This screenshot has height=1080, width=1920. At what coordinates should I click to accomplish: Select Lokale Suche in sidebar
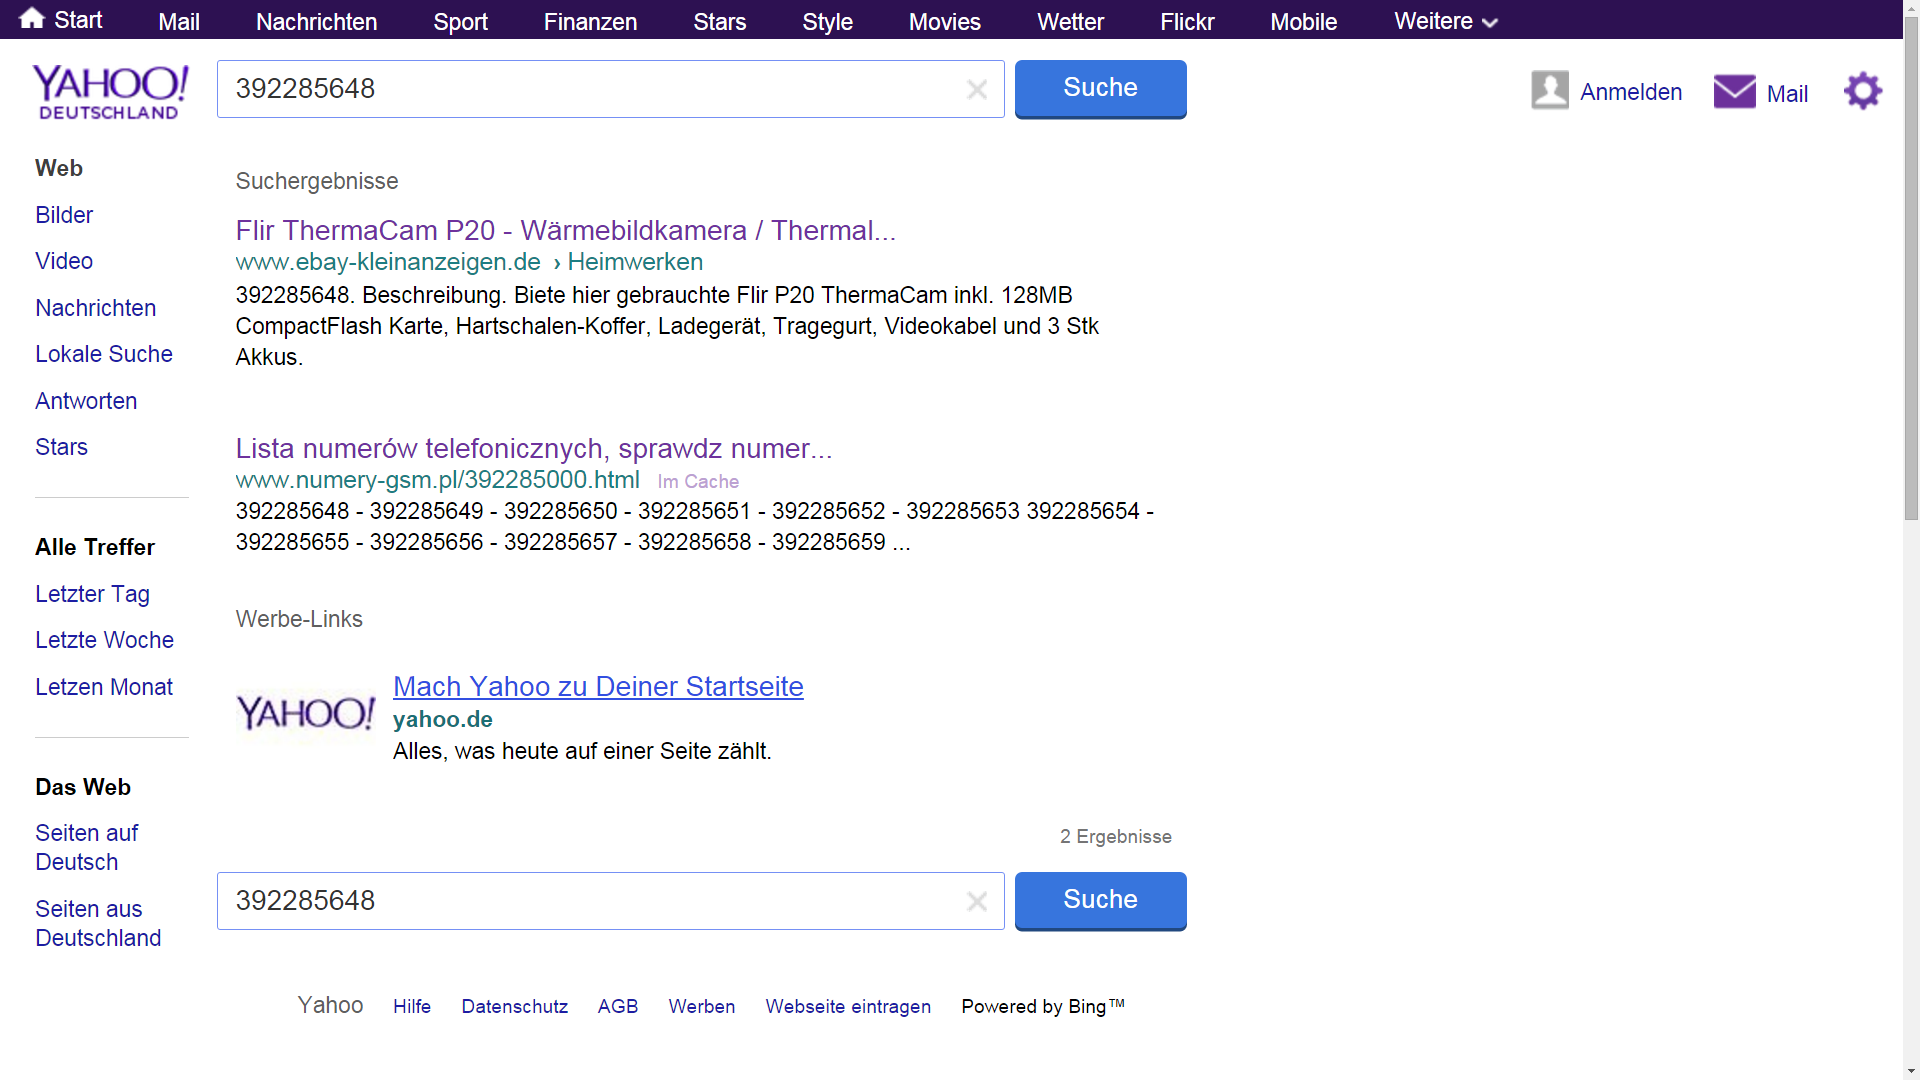click(x=104, y=354)
